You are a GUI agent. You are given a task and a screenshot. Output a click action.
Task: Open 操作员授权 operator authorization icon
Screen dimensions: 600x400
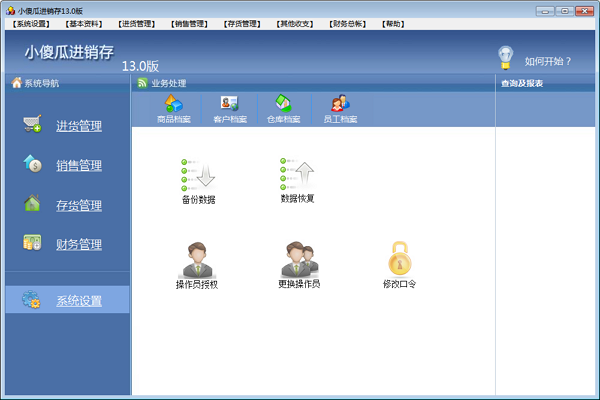(x=197, y=265)
